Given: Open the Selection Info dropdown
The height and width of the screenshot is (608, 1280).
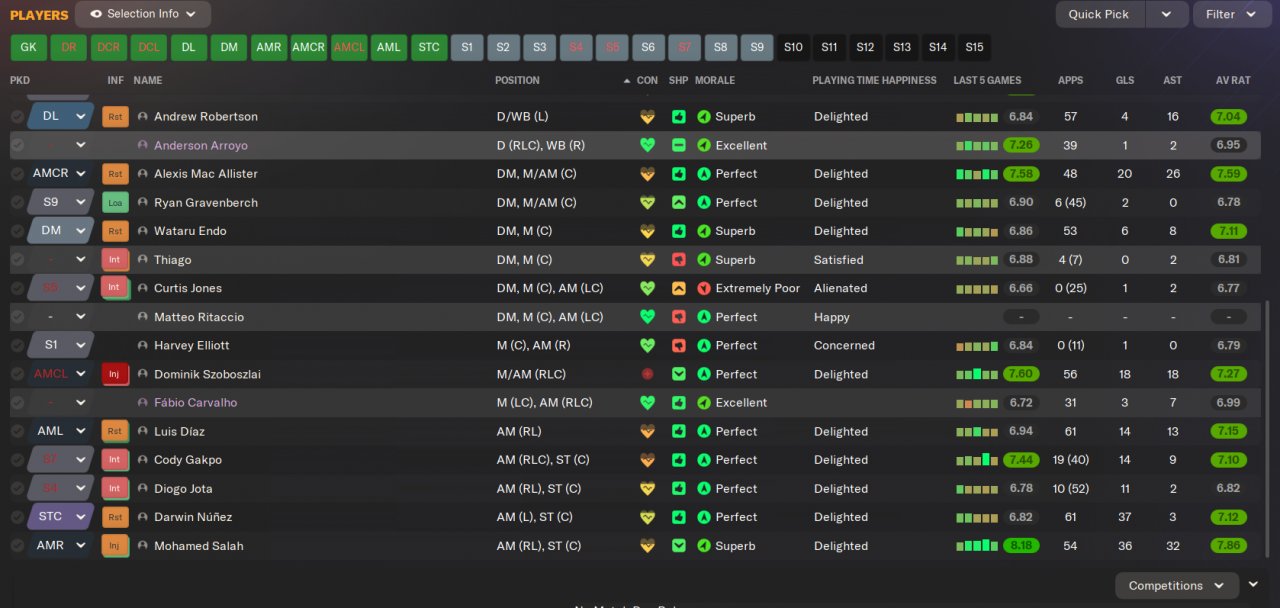Looking at the screenshot, I should (x=143, y=14).
